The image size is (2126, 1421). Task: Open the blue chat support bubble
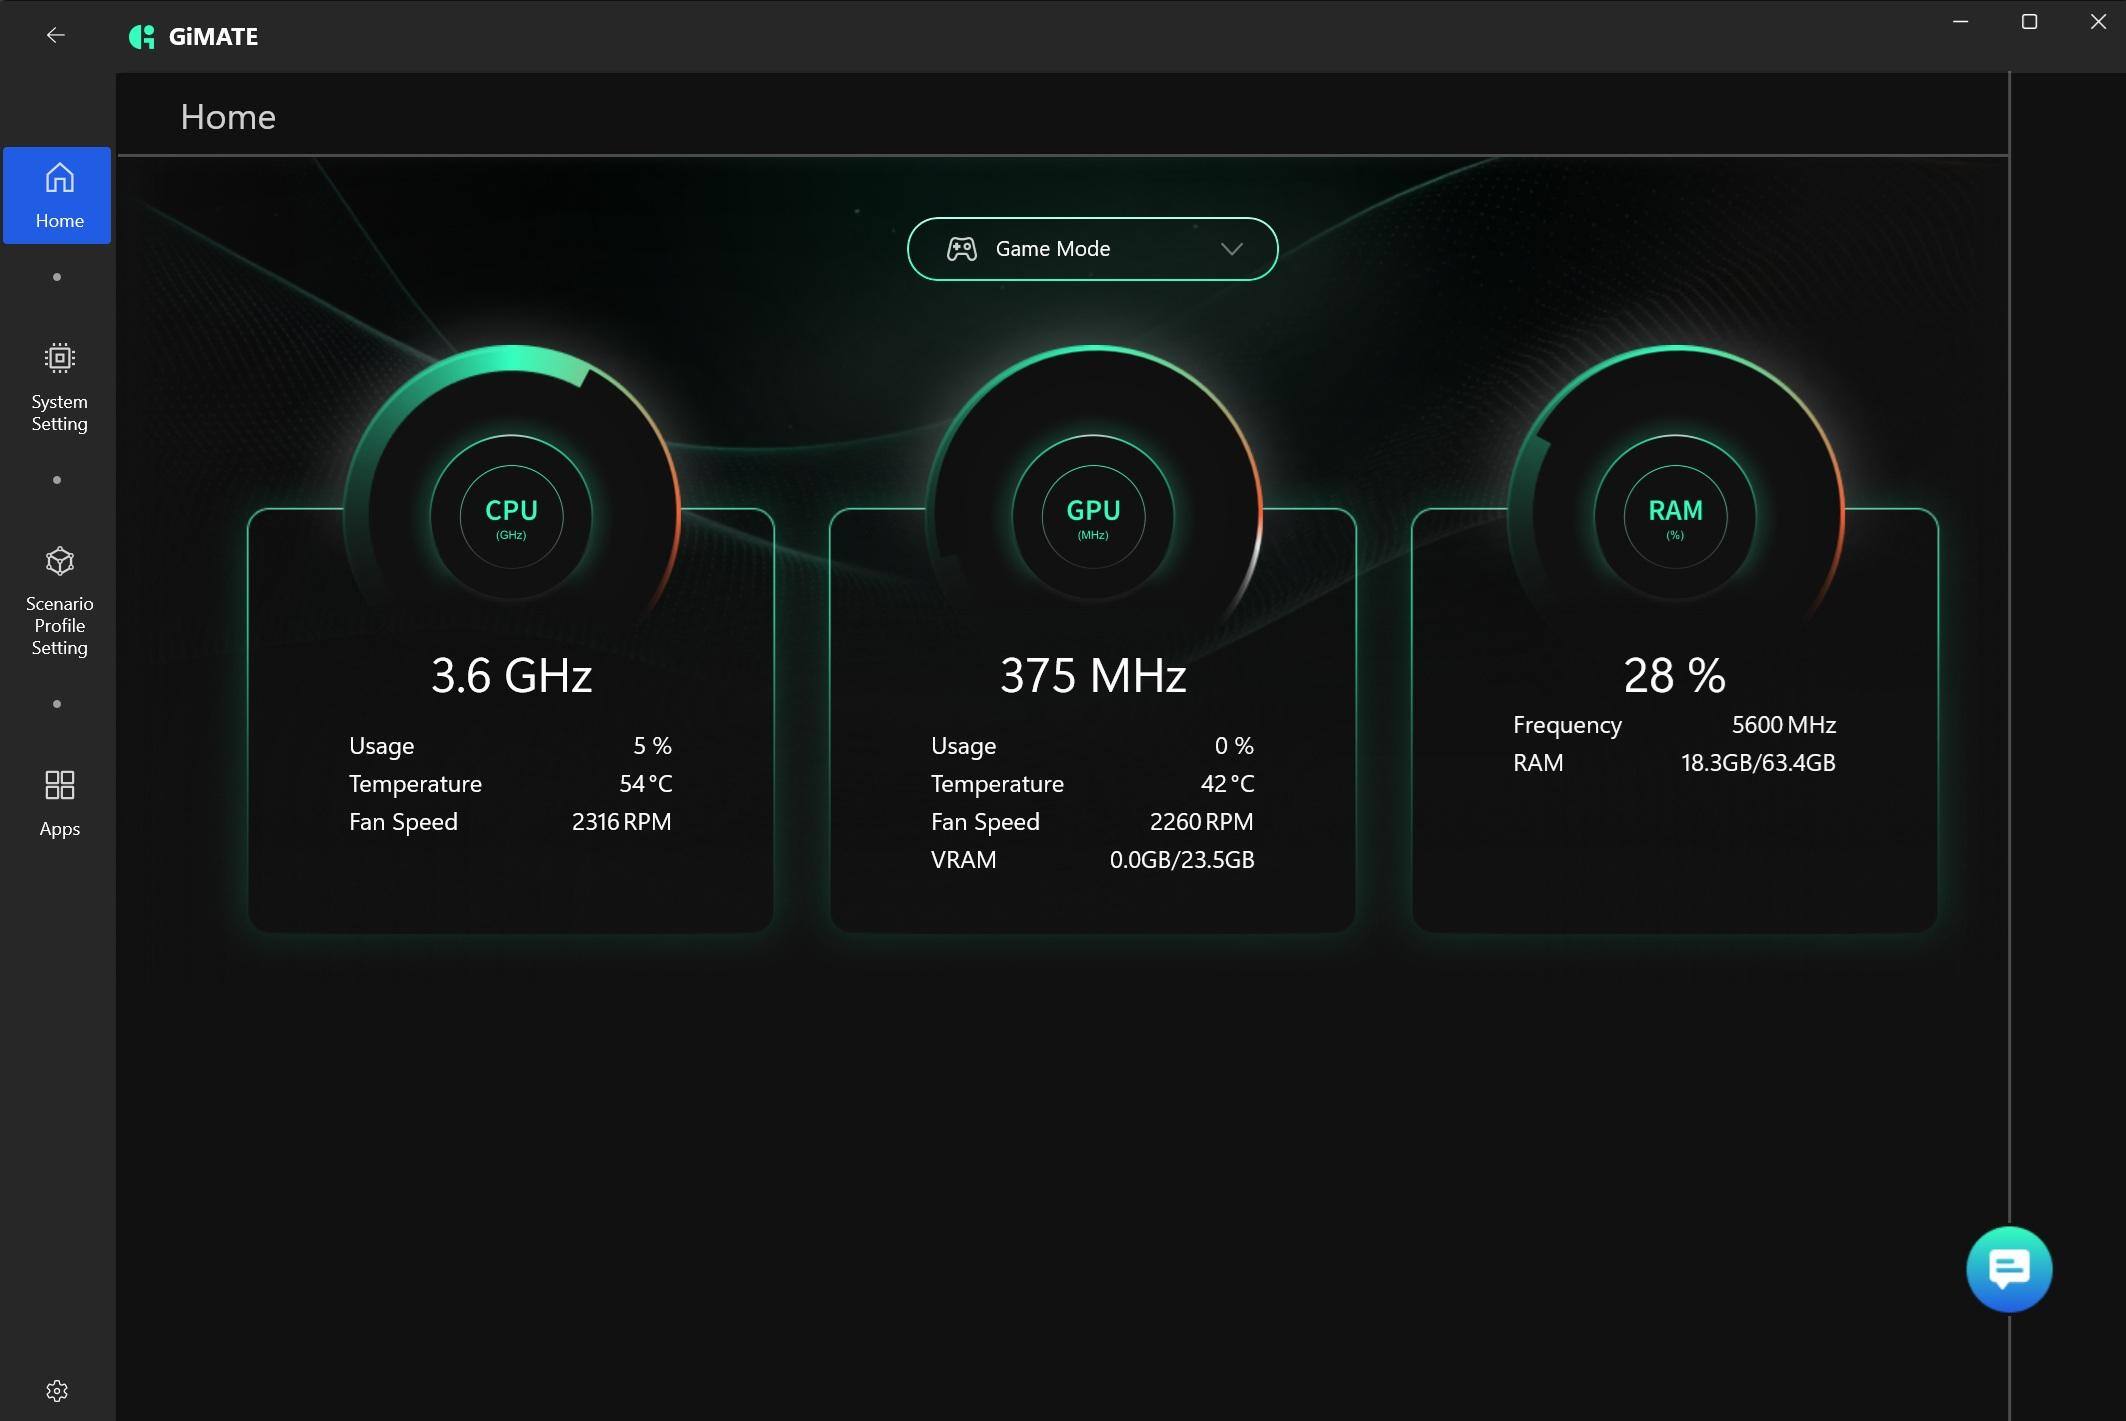2008,1269
